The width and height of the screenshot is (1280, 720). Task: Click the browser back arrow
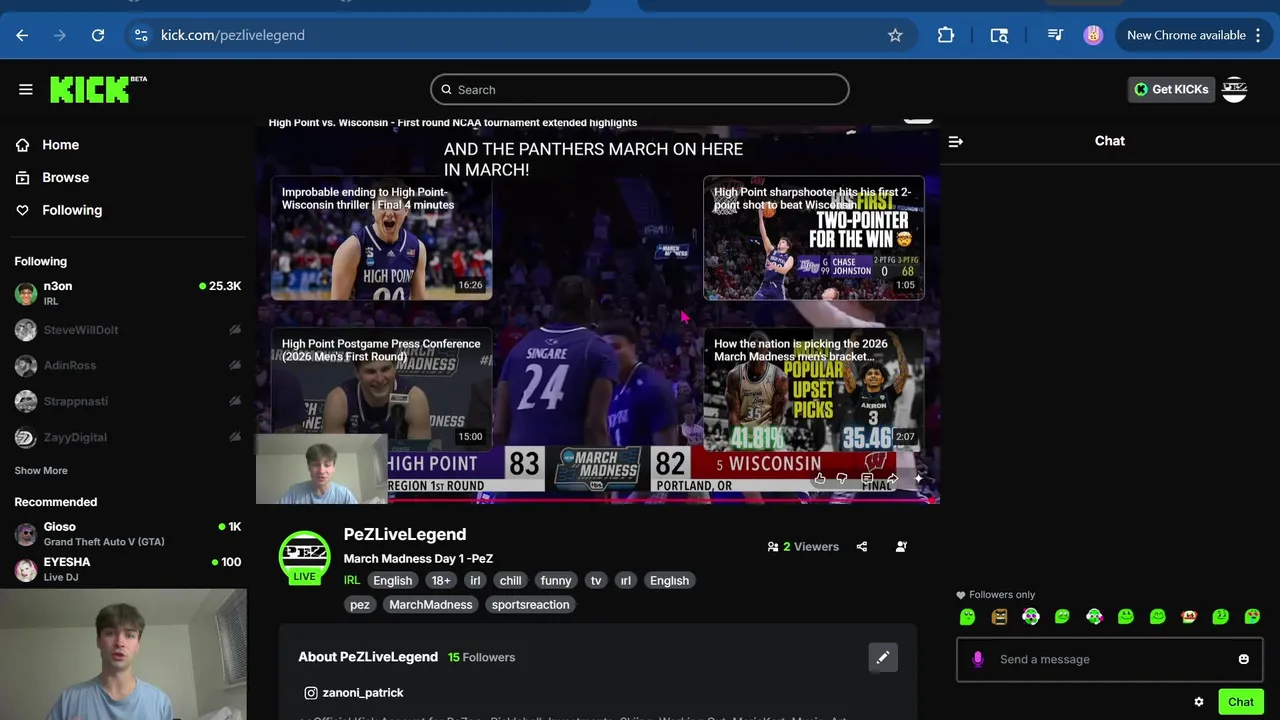click(x=22, y=35)
